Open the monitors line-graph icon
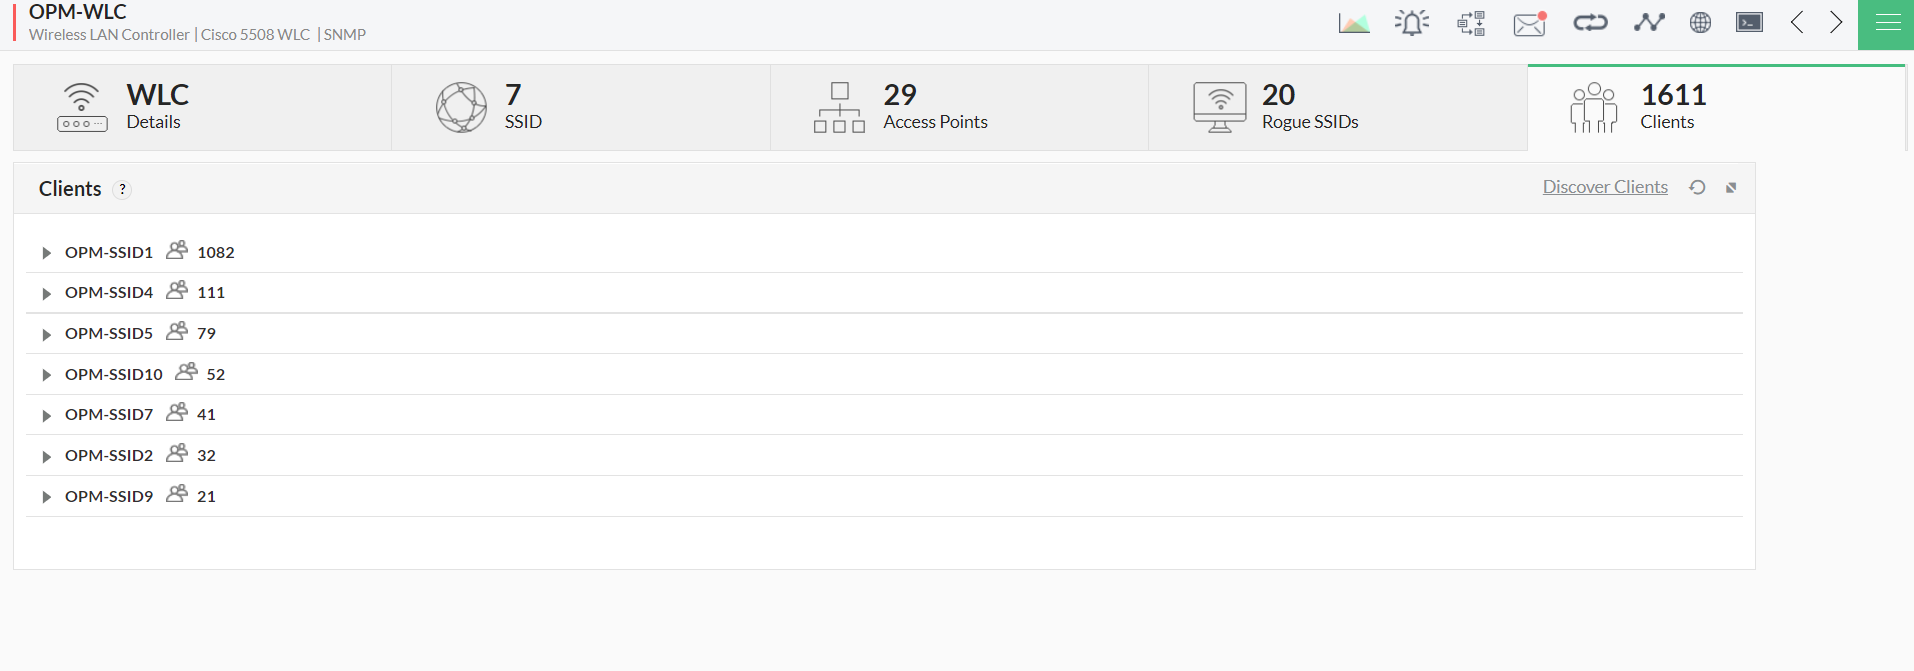Screen dimensions: 1914x671 pos(1649,22)
